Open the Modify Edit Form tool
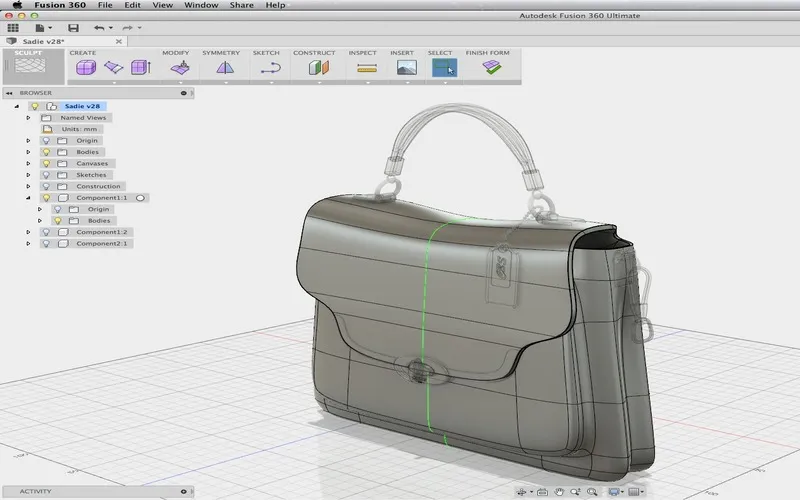The width and height of the screenshot is (800, 500). click(x=180, y=67)
